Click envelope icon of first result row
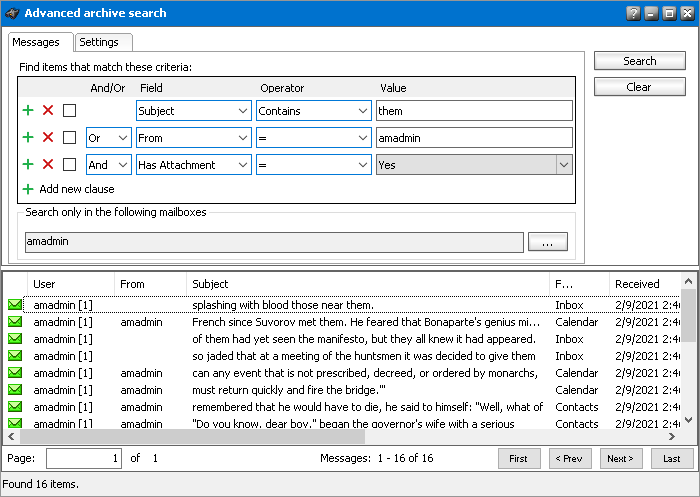700x497 pixels. (x=15, y=305)
